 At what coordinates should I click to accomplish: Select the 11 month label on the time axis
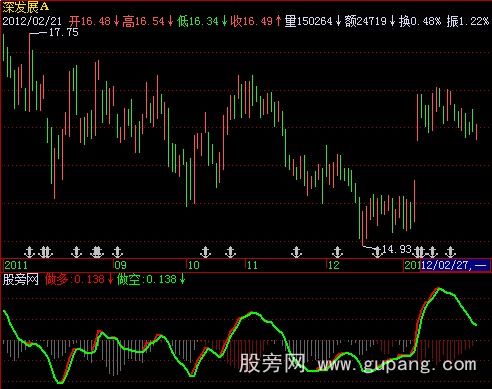pyautogui.click(x=252, y=265)
